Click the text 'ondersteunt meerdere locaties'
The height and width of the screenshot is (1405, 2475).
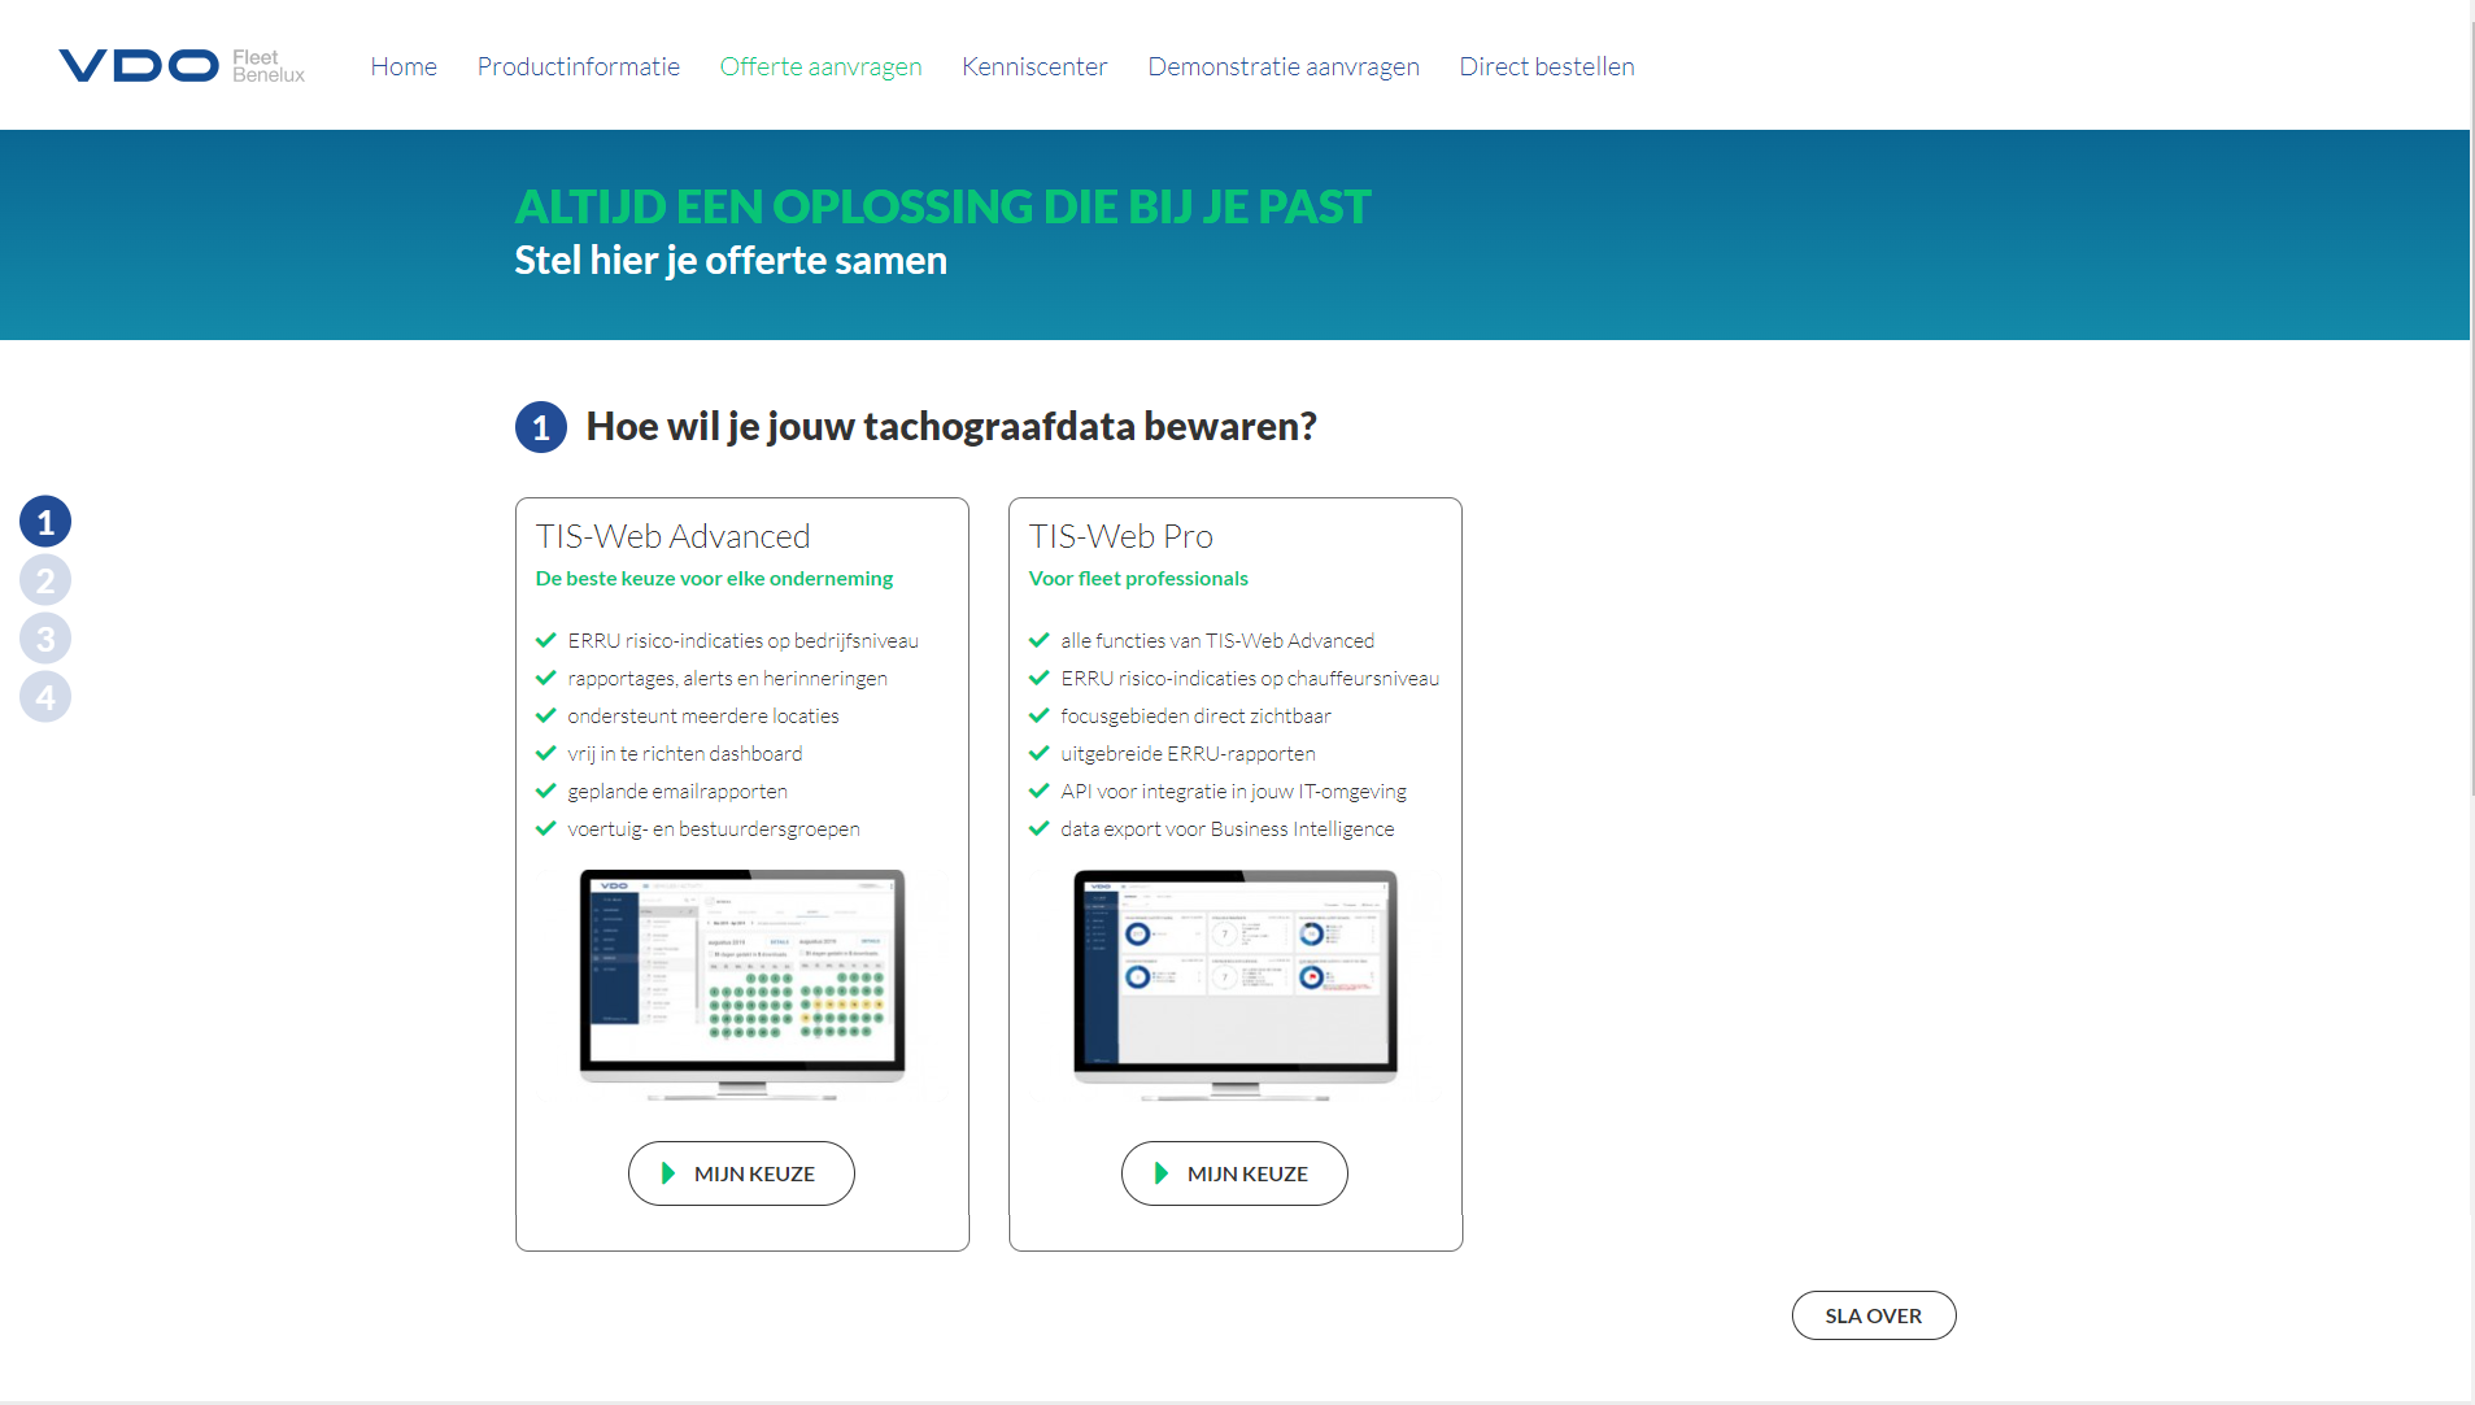tap(703, 716)
